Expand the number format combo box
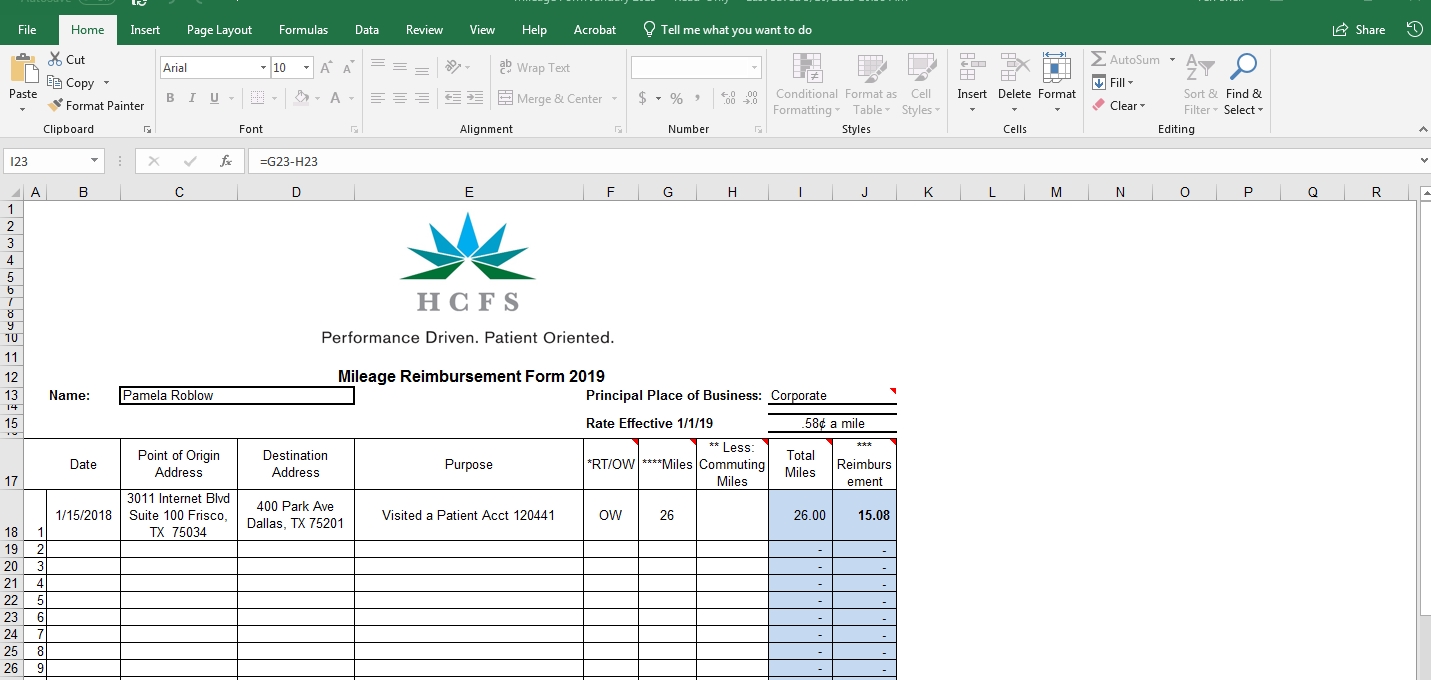 754,68
